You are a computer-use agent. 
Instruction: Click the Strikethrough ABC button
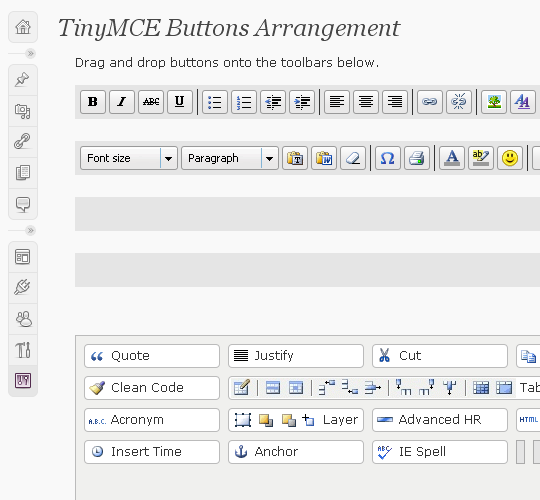click(151, 102)
